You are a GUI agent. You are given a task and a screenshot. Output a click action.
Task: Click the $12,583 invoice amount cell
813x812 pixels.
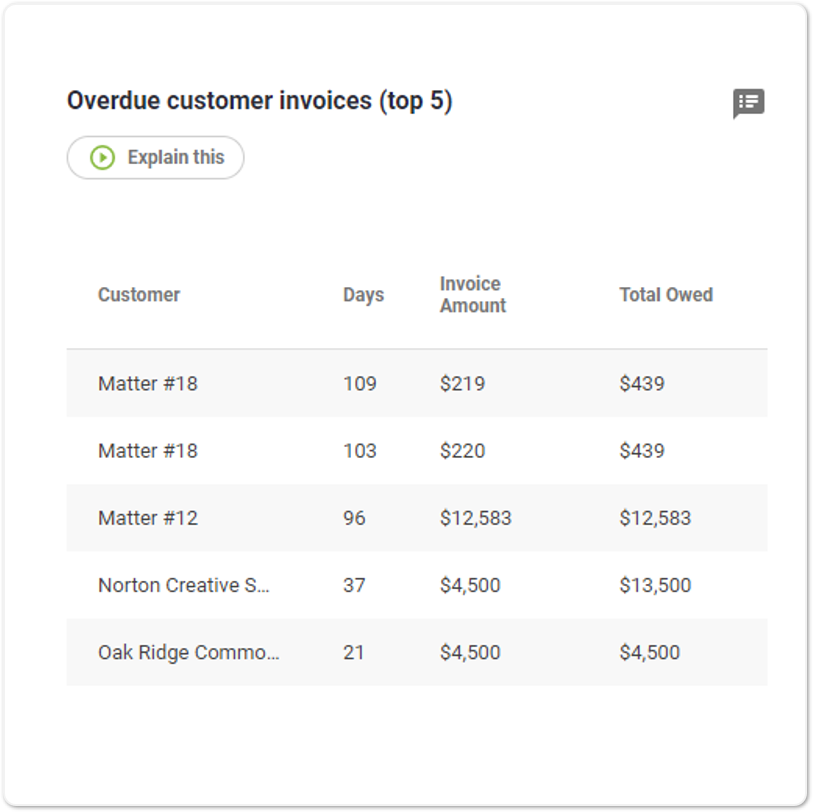[x=475, y=518]
